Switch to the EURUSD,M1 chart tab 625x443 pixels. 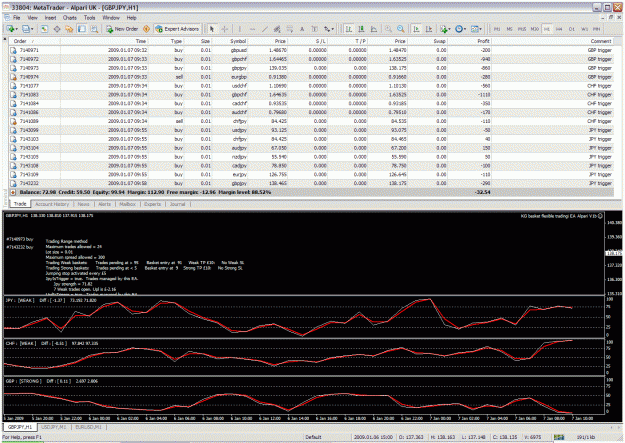pyautogui.click(x=88, y=427)
